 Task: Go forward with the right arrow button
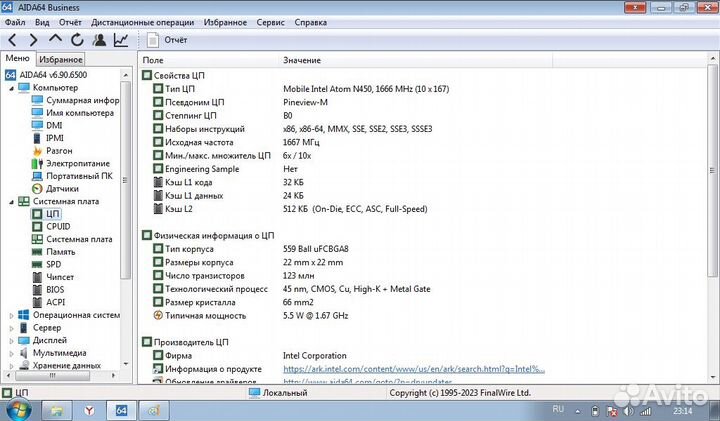(x=34, y=40)
